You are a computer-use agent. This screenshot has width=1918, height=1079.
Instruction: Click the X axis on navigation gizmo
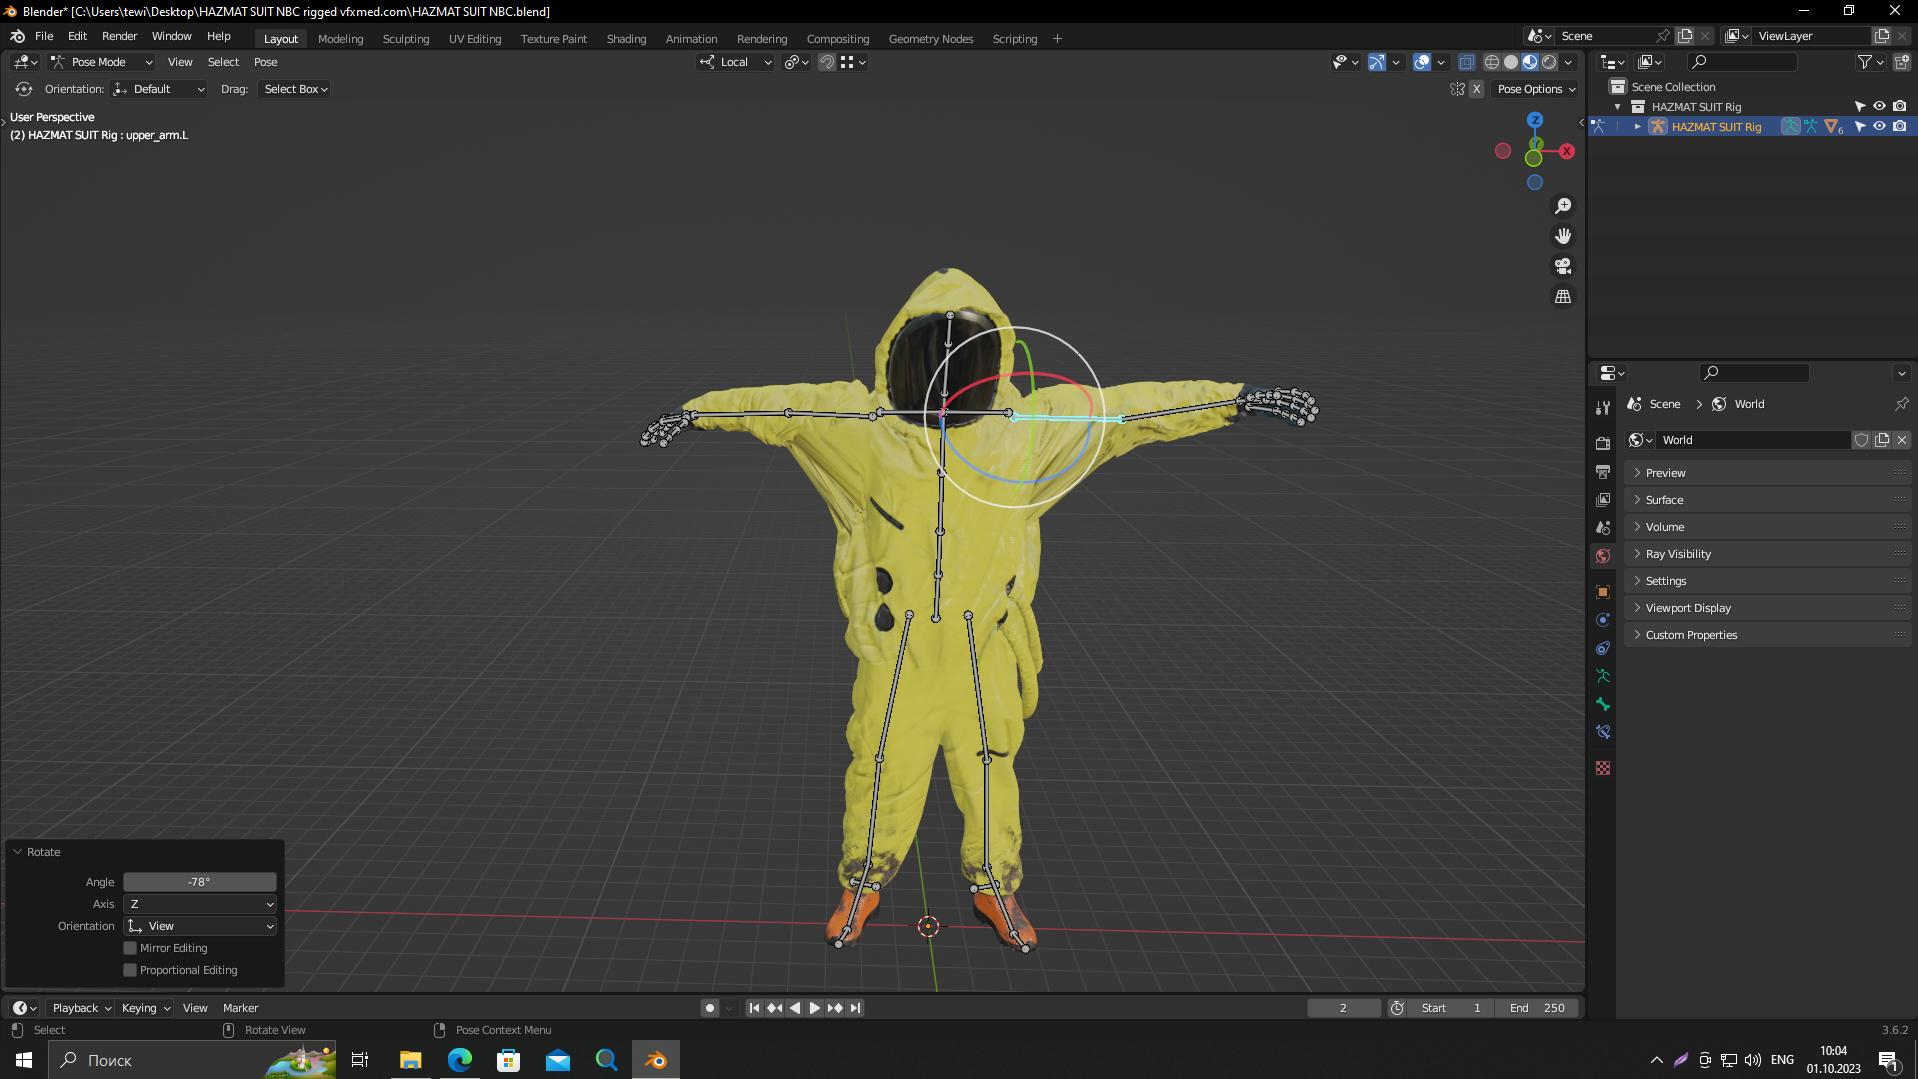1567,151
